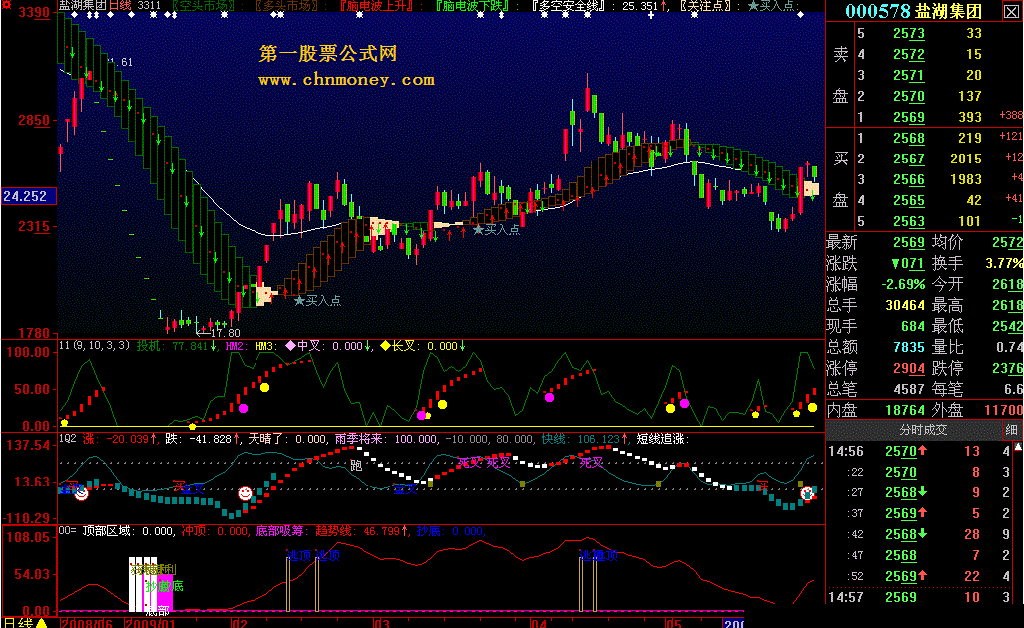Viewport: 1024px width, 628px height.
Task: Click the 雨季将来 label in third panel
Action: 359,439
